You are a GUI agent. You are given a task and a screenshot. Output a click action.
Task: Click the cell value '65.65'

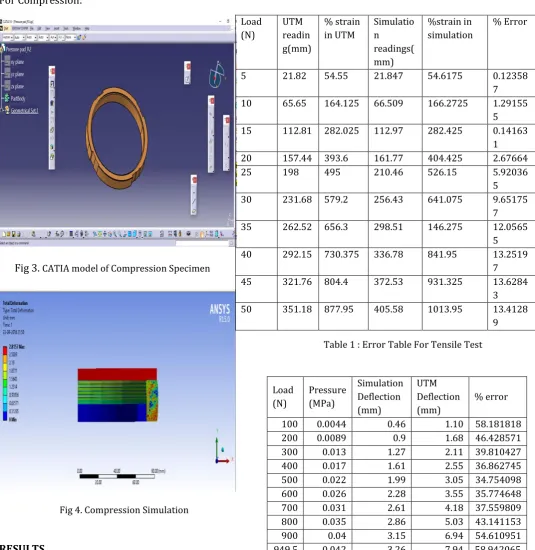294,103
